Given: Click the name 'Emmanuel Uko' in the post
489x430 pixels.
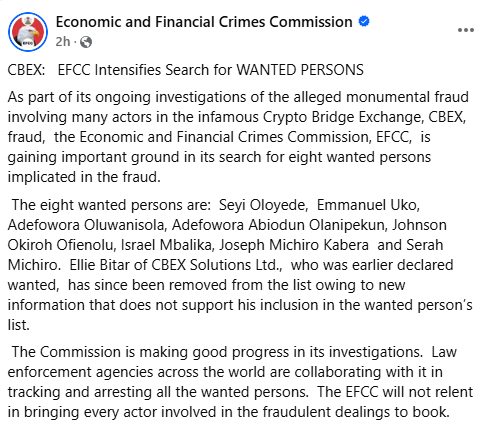Looking at the screenshot, I should coord(367,205).
